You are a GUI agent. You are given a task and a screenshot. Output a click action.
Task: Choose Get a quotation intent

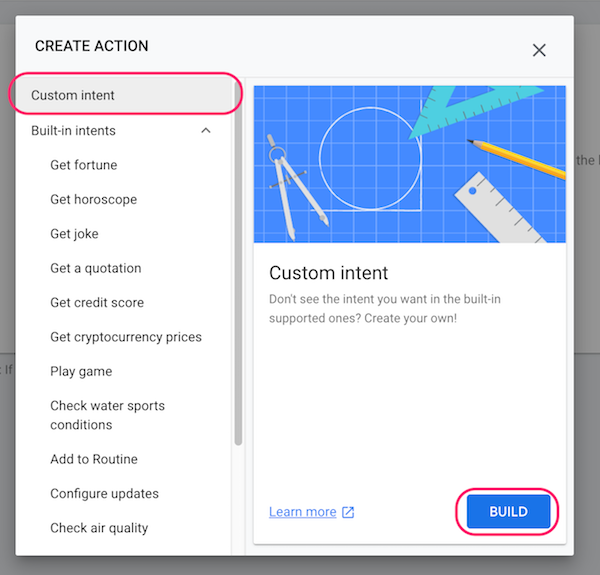(x=96, y=268)
